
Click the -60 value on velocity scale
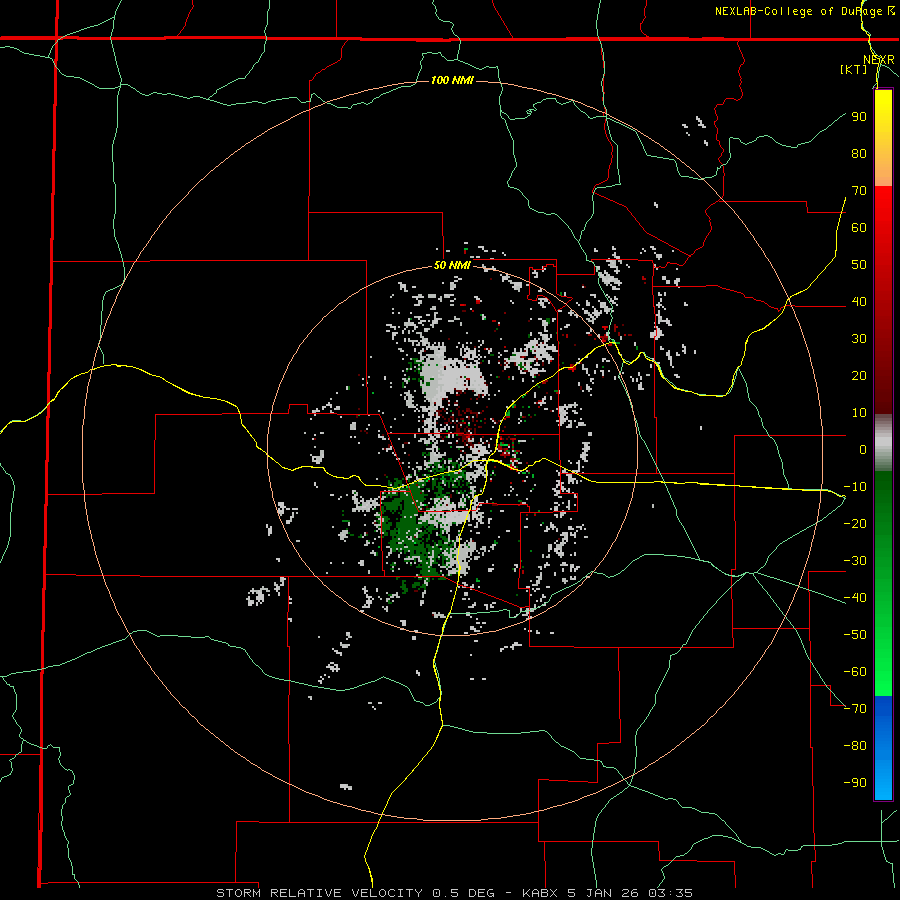coord(855,672)
